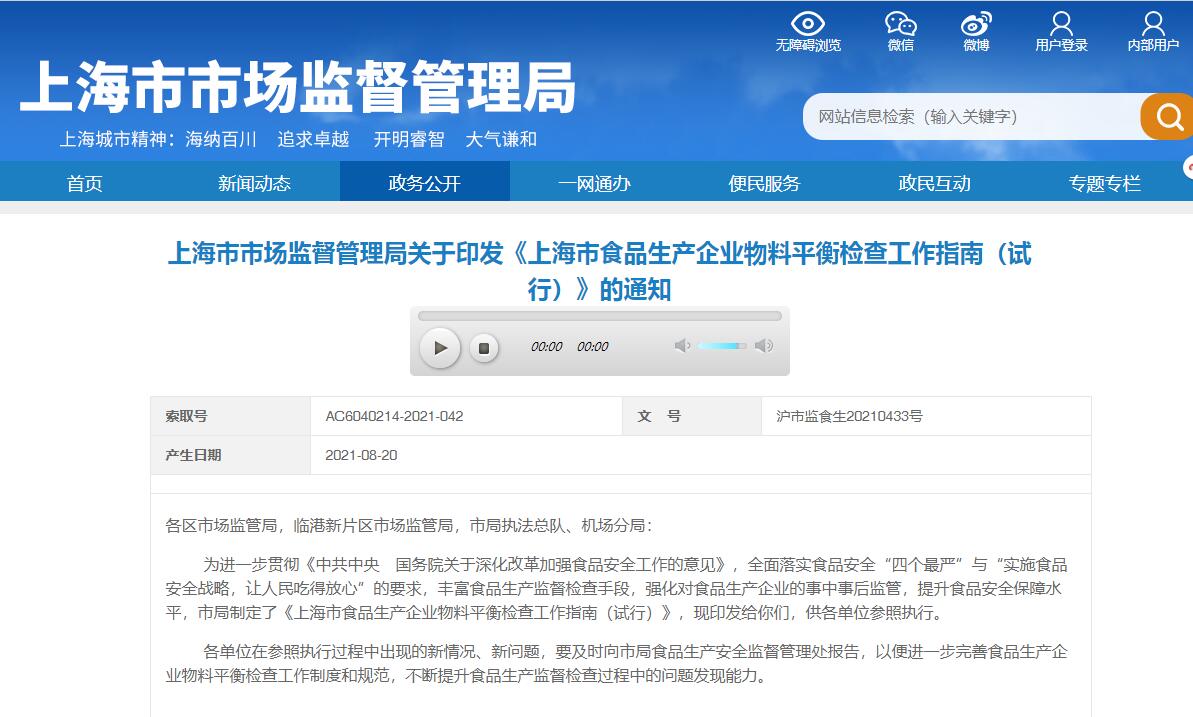Open the 政务公开 nav item
1193x717 pixels.
425,183
